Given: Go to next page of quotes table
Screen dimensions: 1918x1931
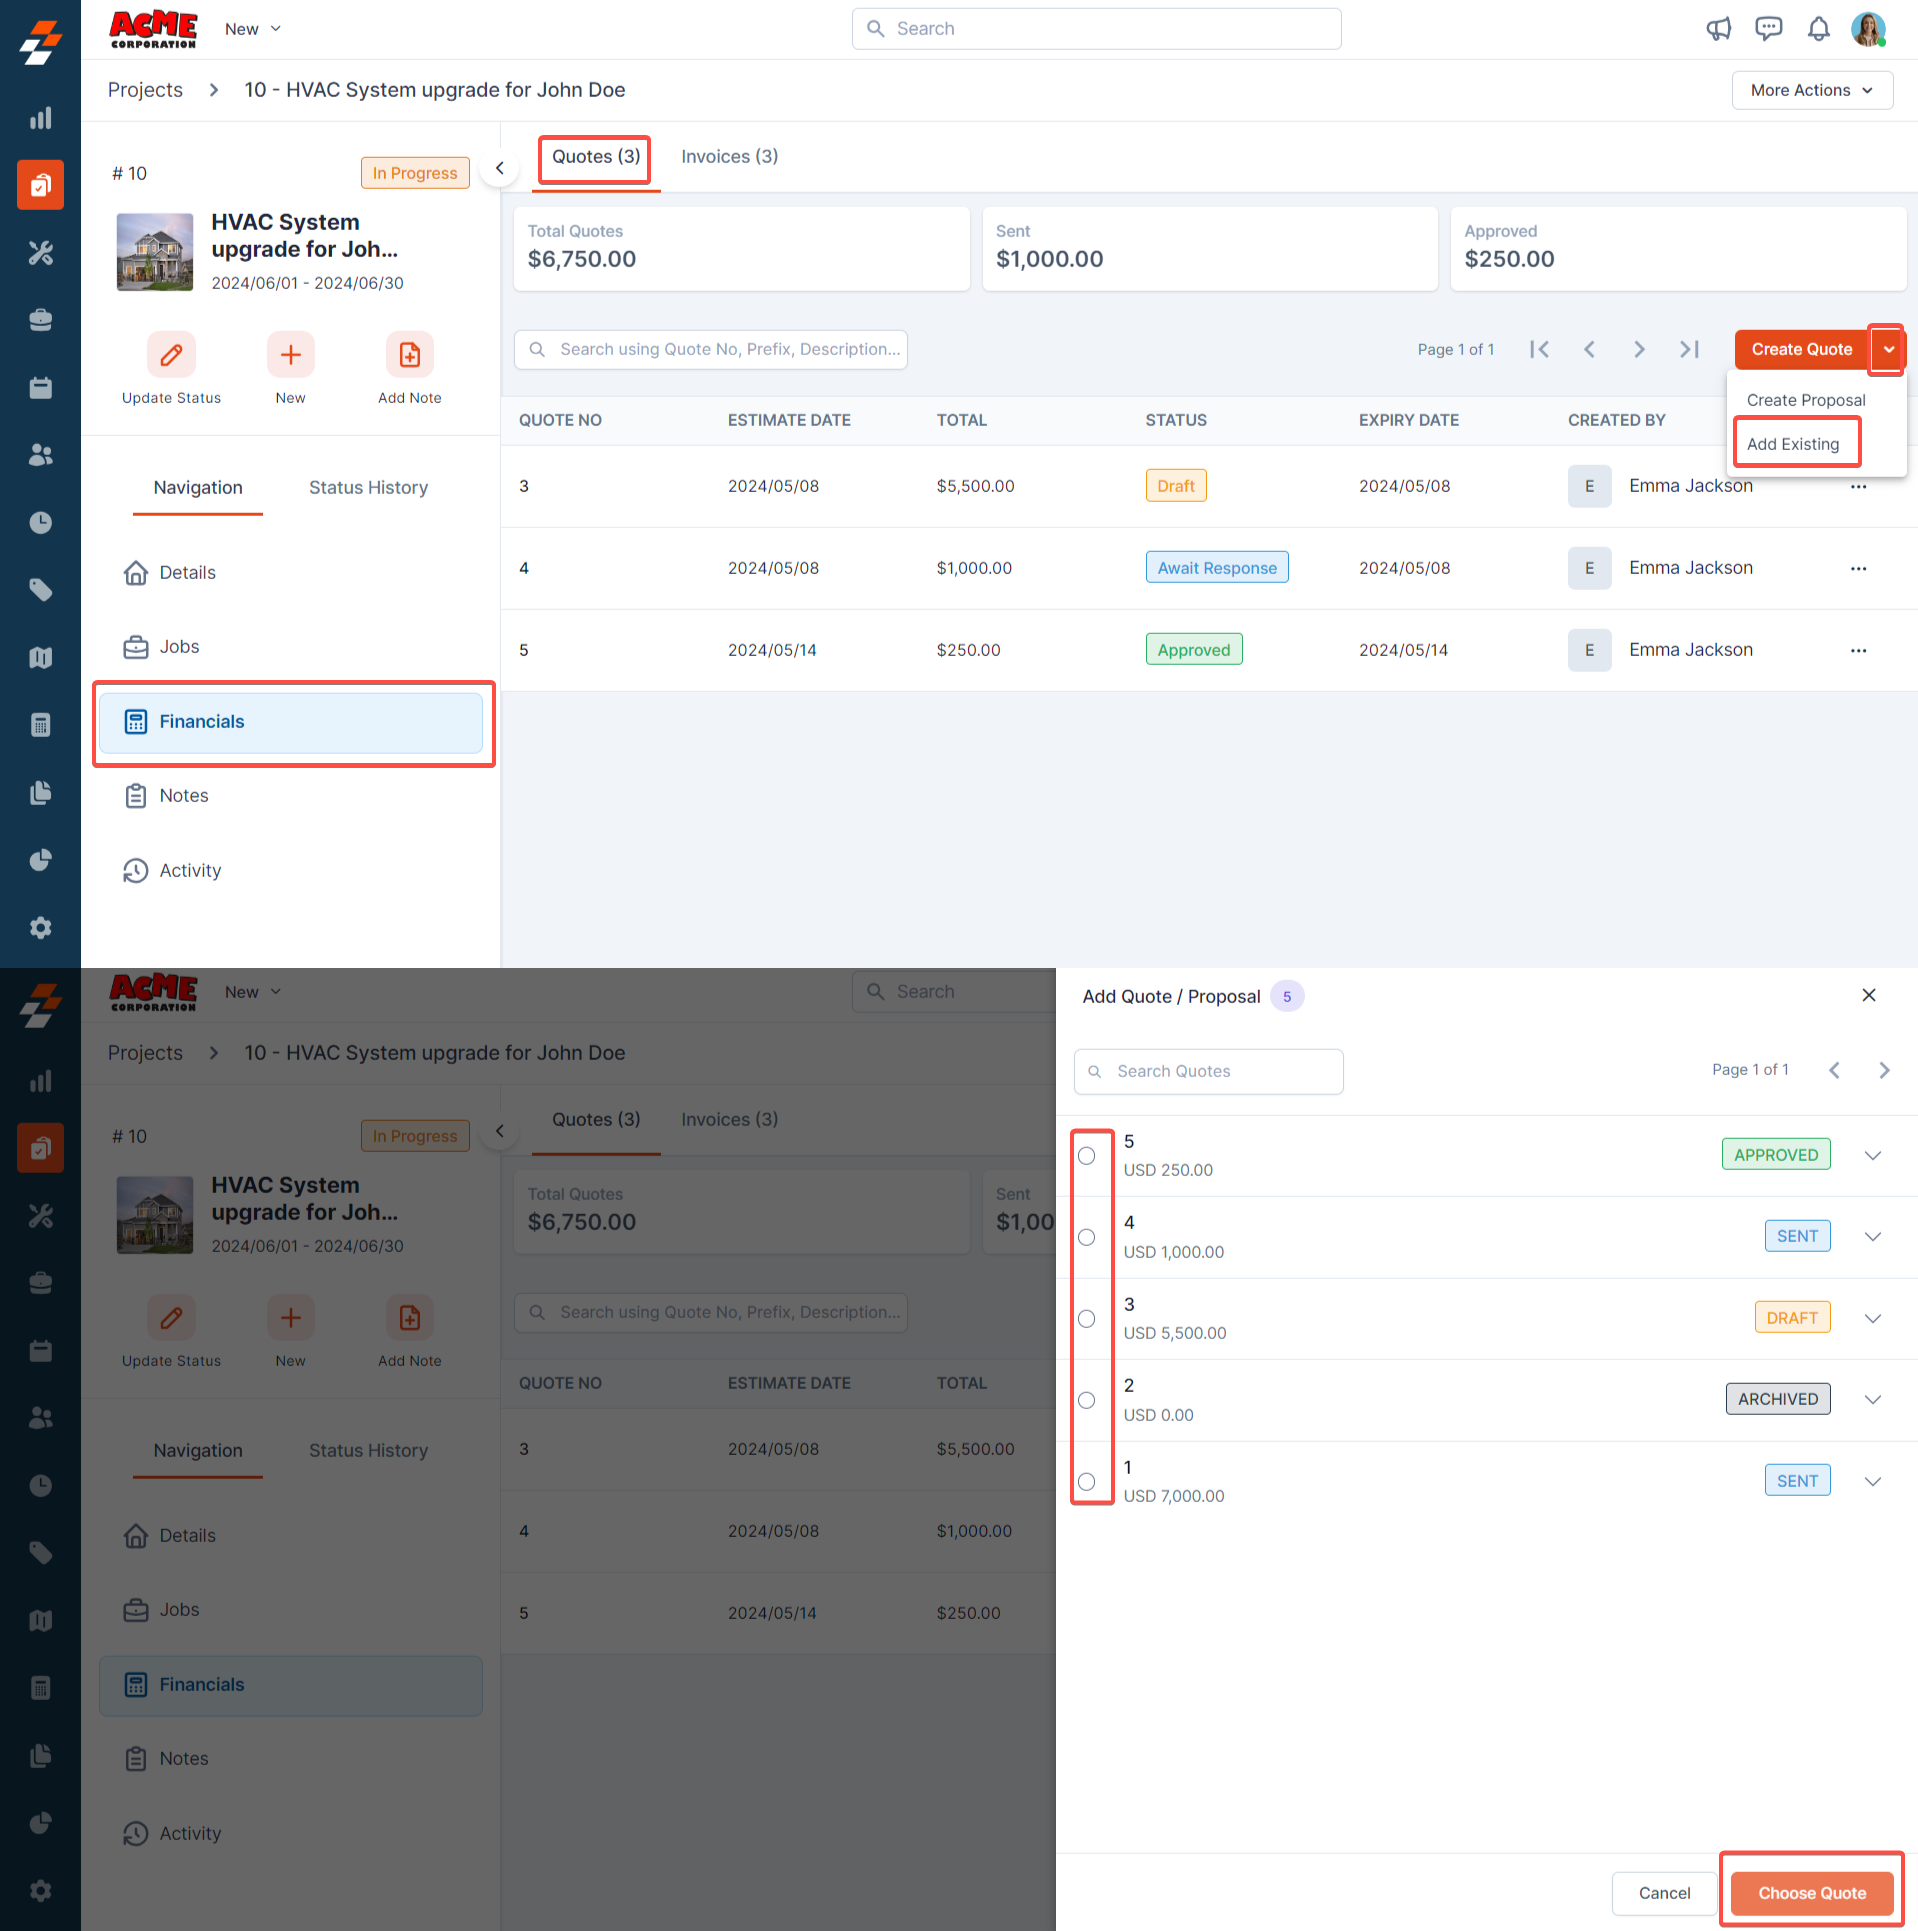Looking at the screenshot, I should click(1639, 349).
